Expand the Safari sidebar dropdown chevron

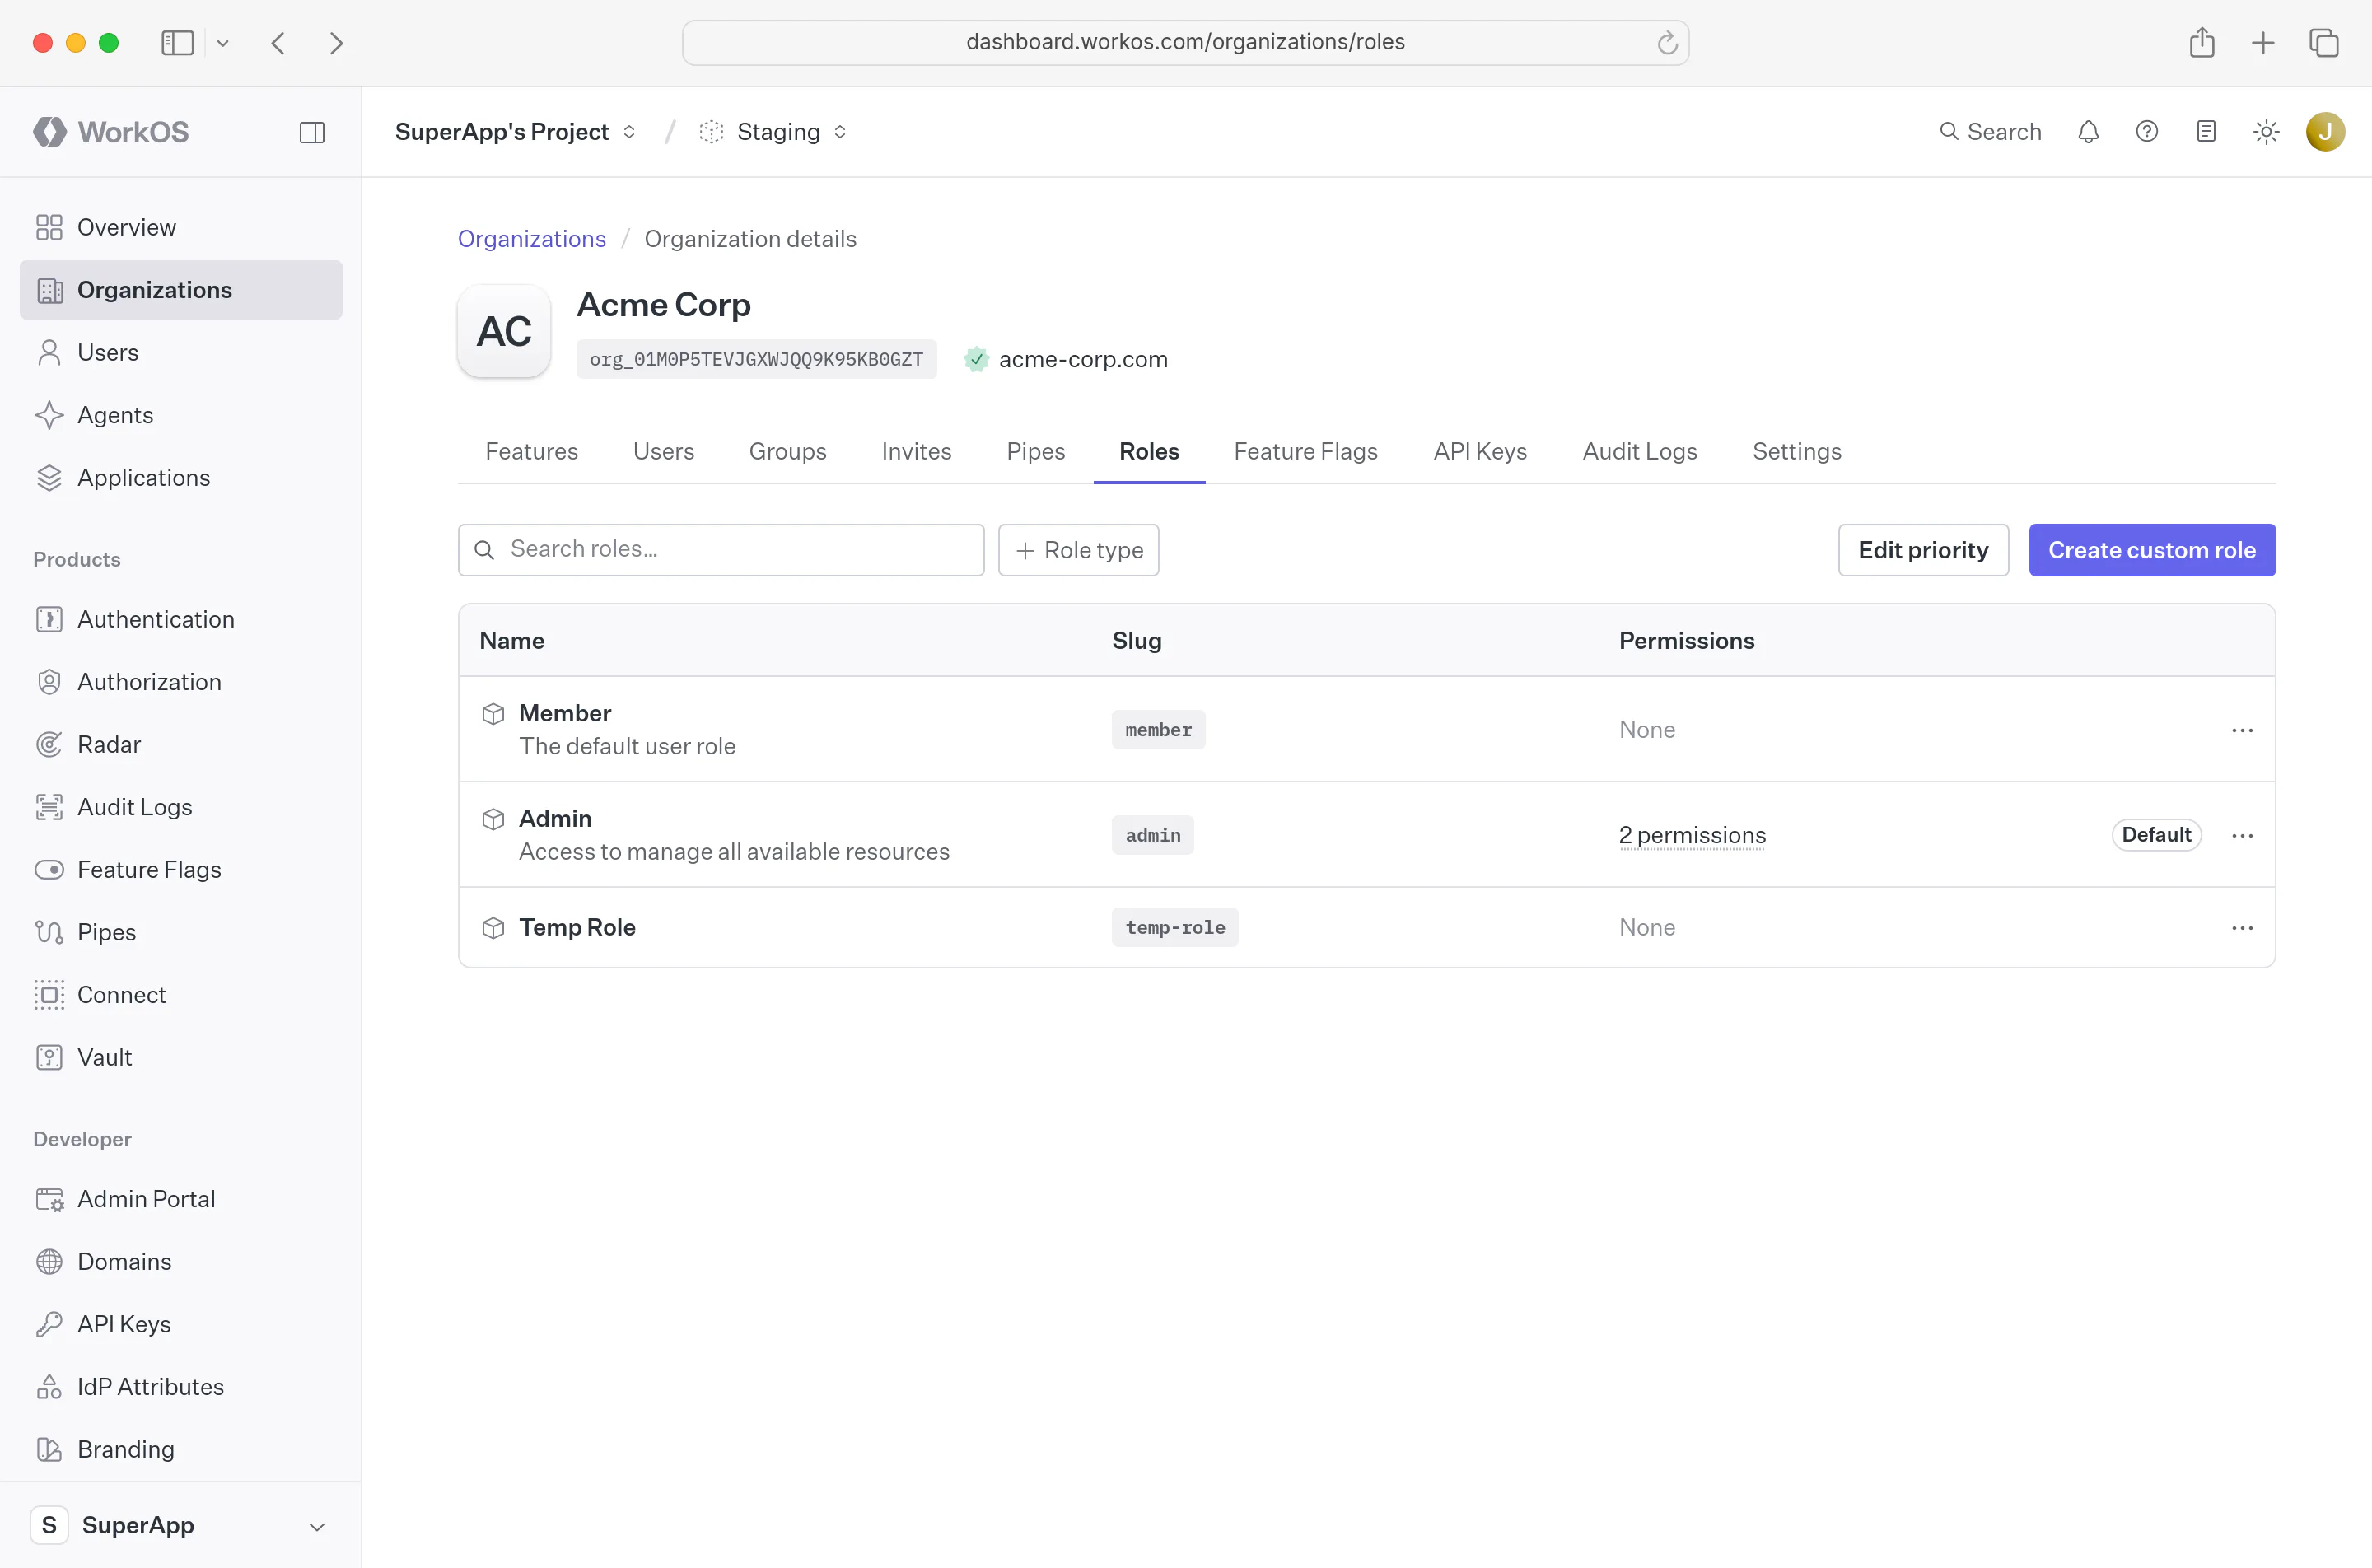point(223,43)
